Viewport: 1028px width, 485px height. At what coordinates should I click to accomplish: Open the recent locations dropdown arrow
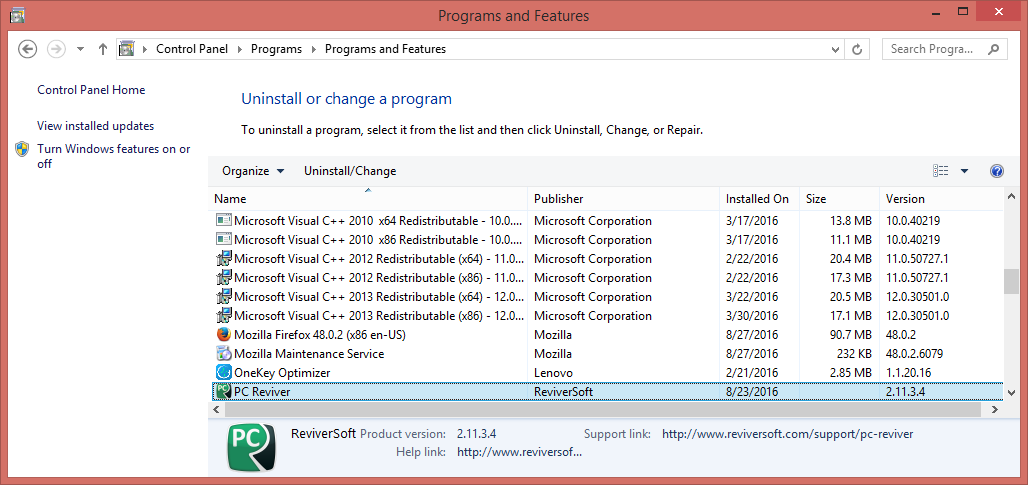80,49
